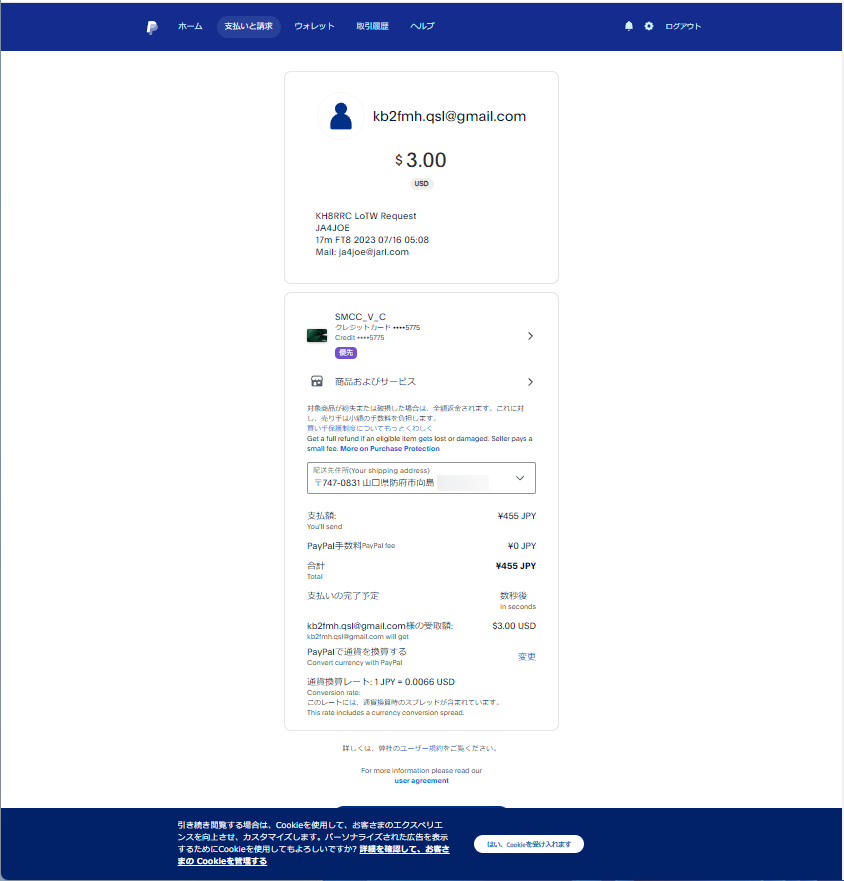
Task: Click 変更 to change currency conversion
Action: [x=527, y=657]
